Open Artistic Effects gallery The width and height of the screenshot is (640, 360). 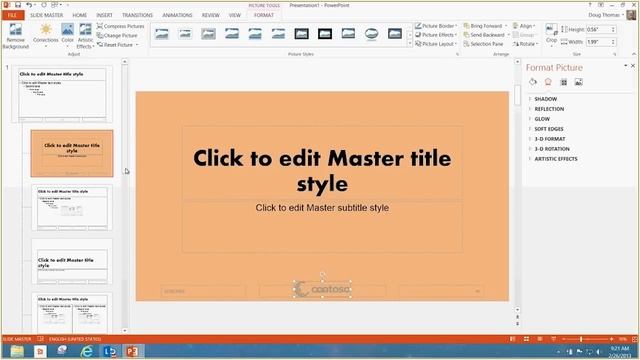(85, 36)
